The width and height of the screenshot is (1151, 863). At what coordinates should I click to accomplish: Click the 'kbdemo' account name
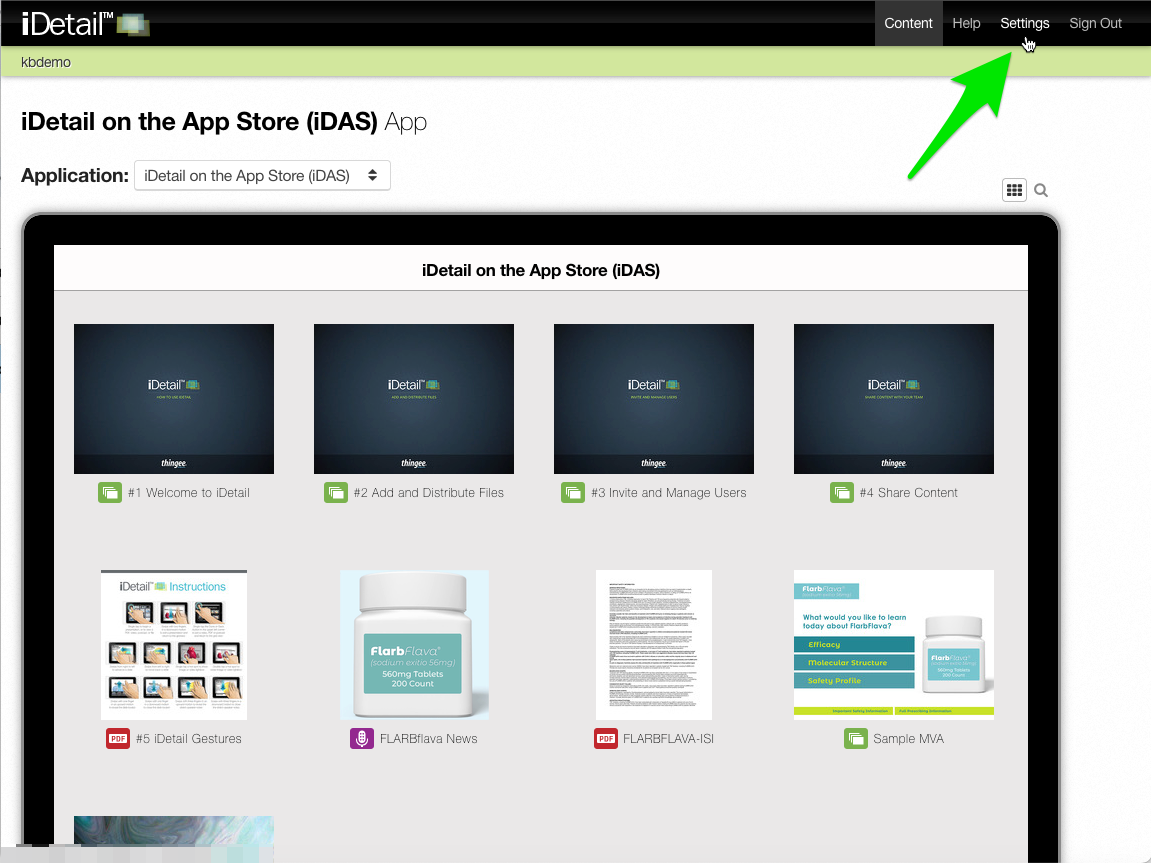[46, 62]
